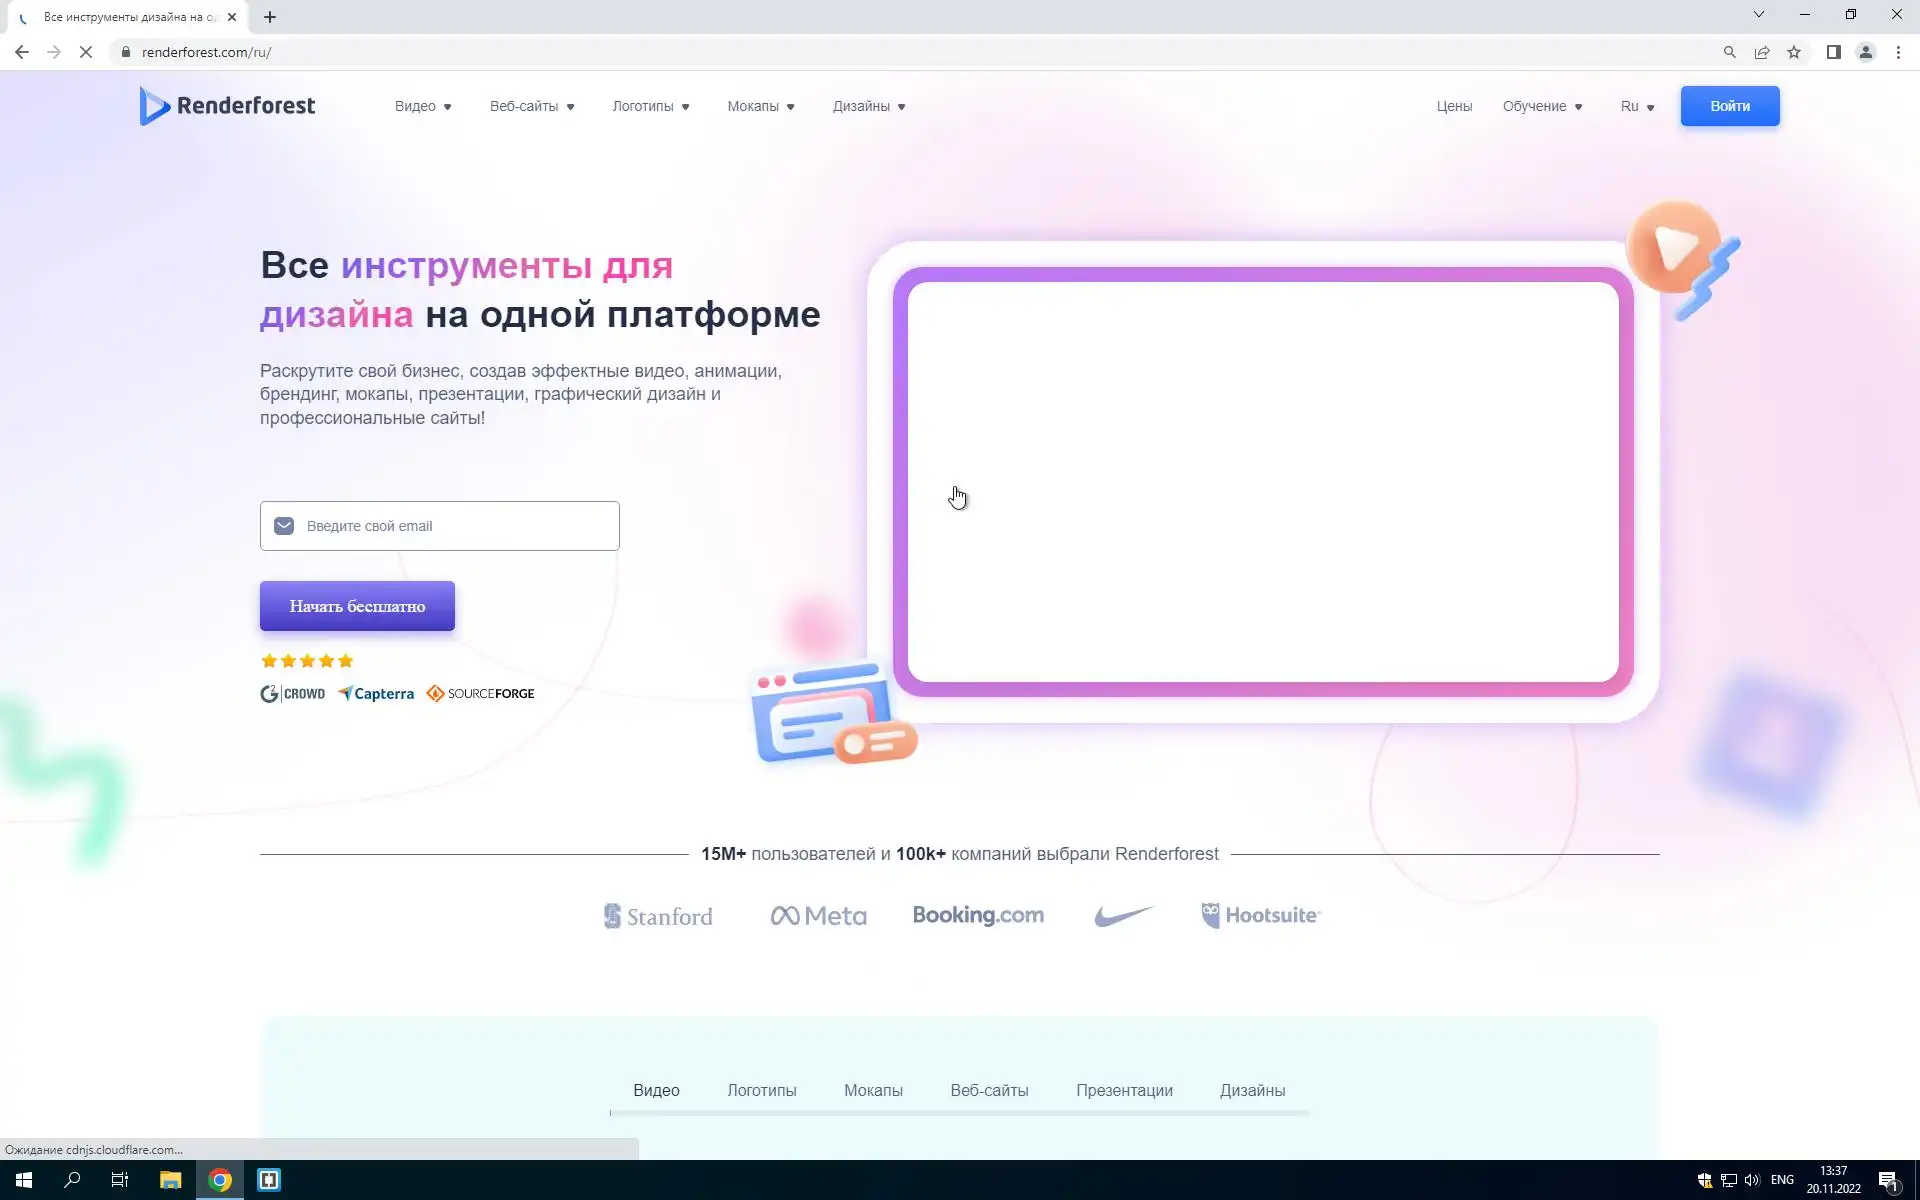Bookmark this page with star icon
Viewport: 1920px width, 1200px height.
tap(1794, 52)
